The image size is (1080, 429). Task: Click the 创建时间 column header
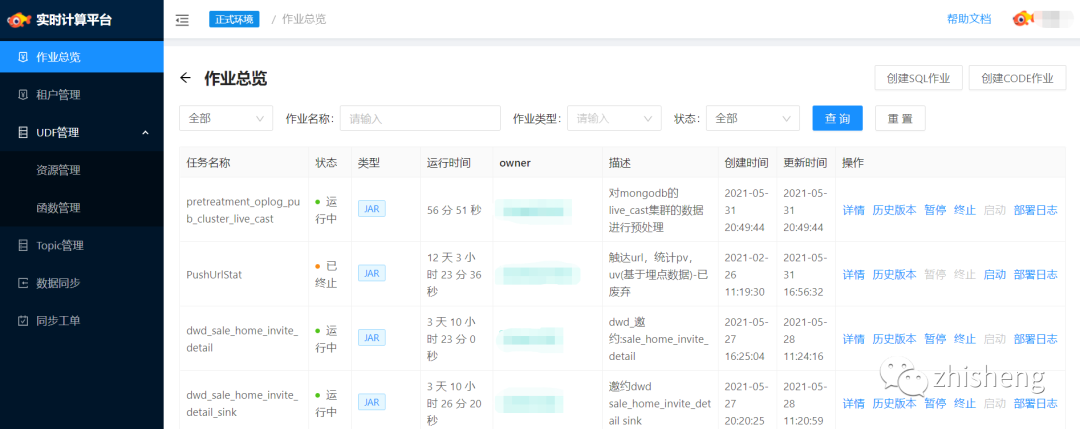point(747,163)
